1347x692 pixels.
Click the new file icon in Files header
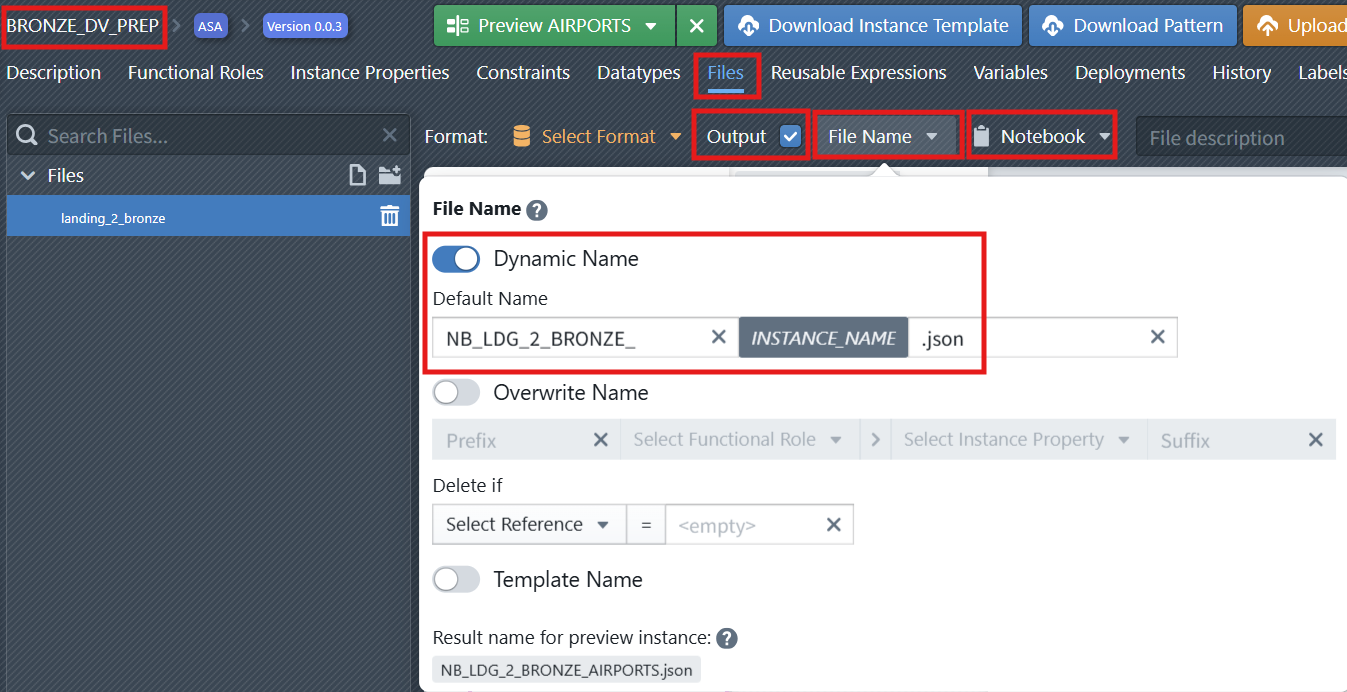click(x=357, y=176)
